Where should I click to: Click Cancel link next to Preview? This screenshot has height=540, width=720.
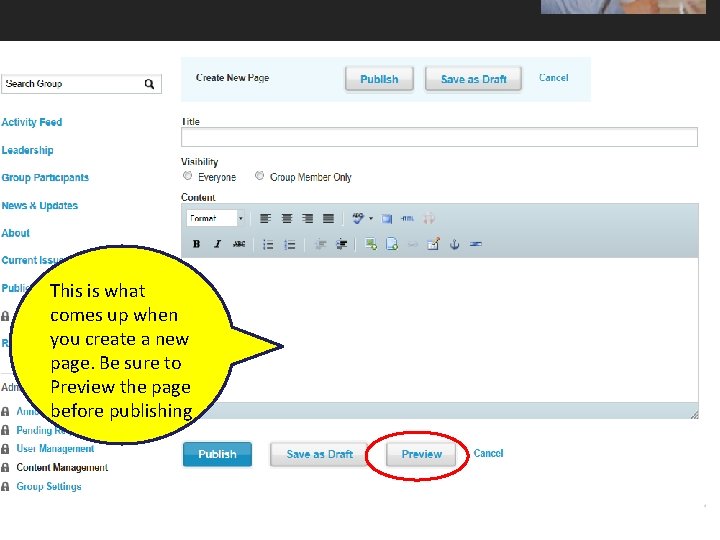[488, 453]
